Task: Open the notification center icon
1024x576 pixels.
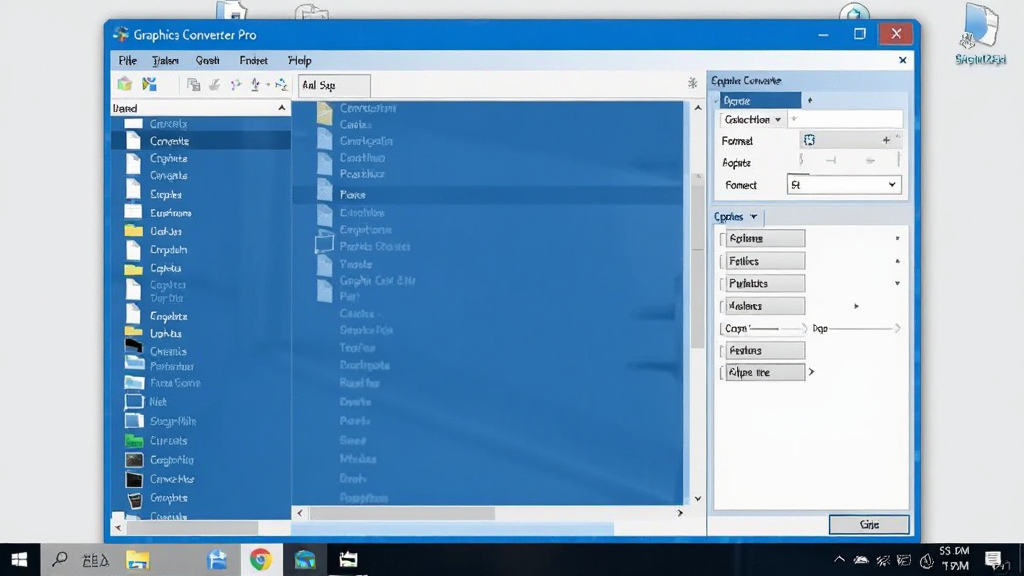Action: coord(993,560)
